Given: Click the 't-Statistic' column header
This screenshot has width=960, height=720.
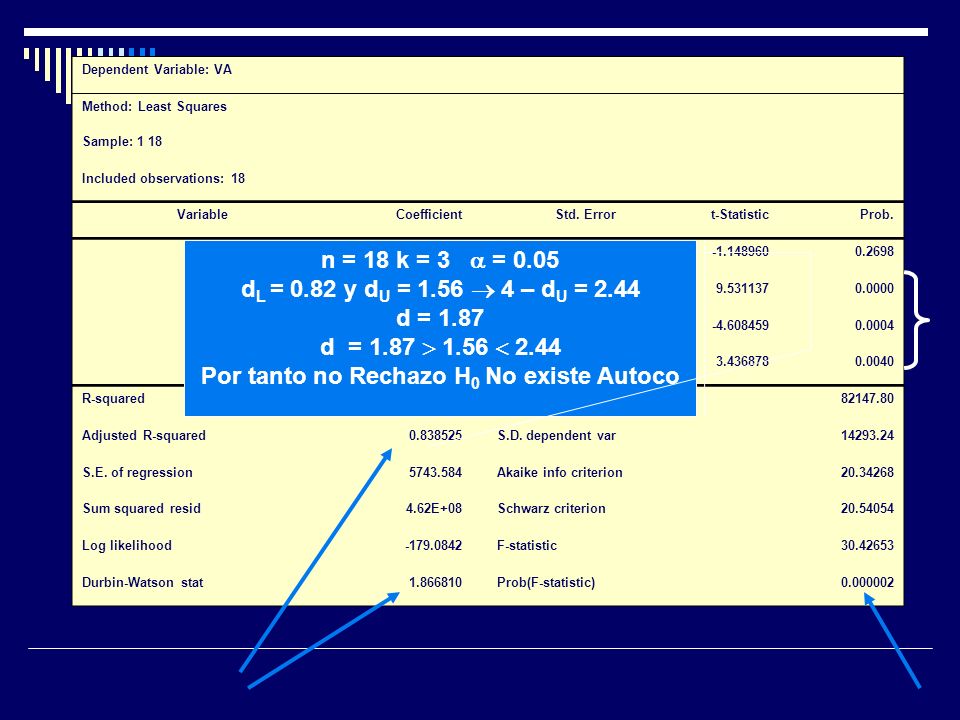Looking at the screenshot, I should 740,214.
